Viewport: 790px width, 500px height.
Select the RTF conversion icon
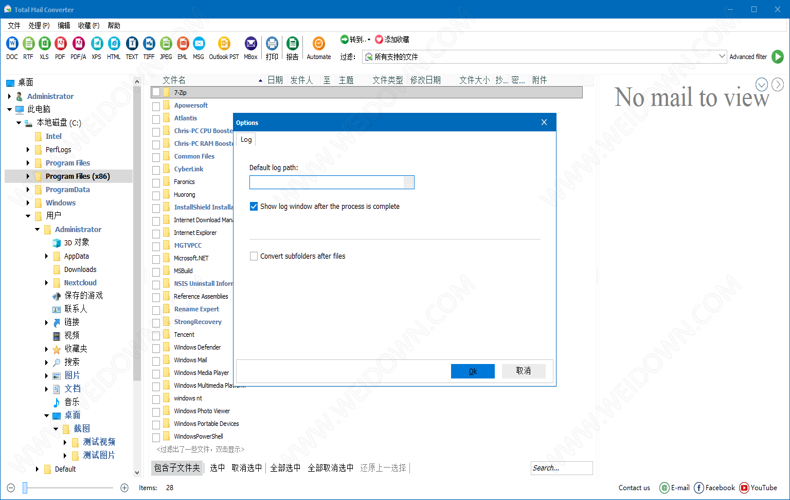28,43
